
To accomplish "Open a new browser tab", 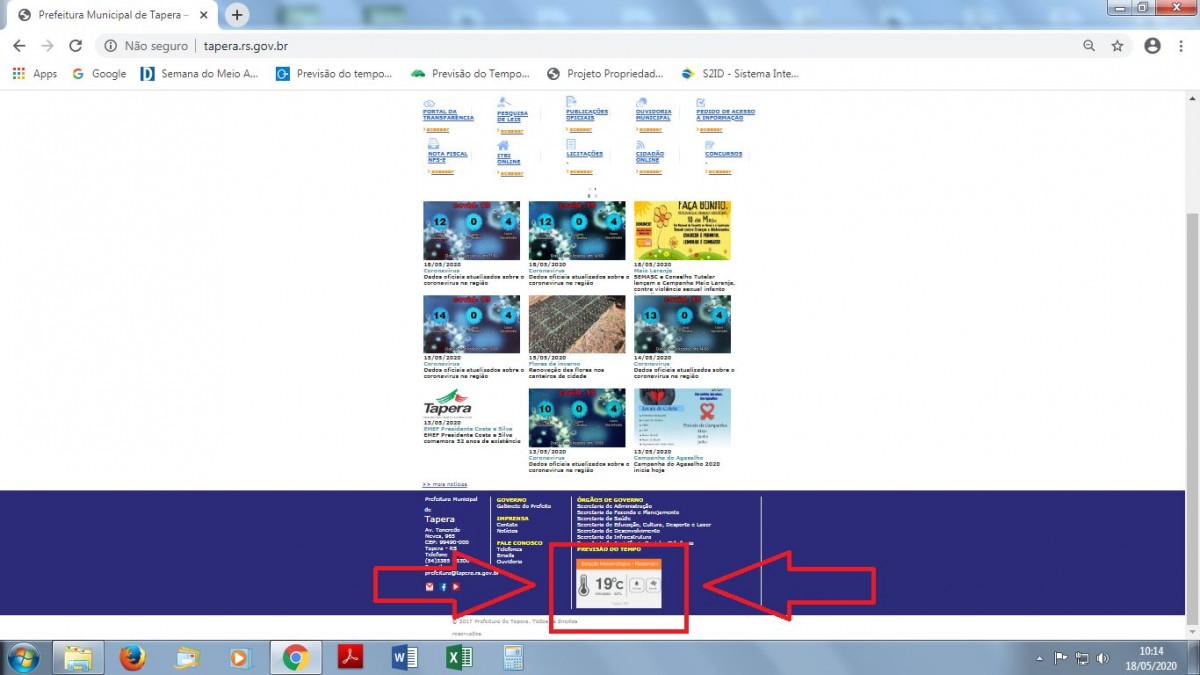I will [x=237, y=15].
